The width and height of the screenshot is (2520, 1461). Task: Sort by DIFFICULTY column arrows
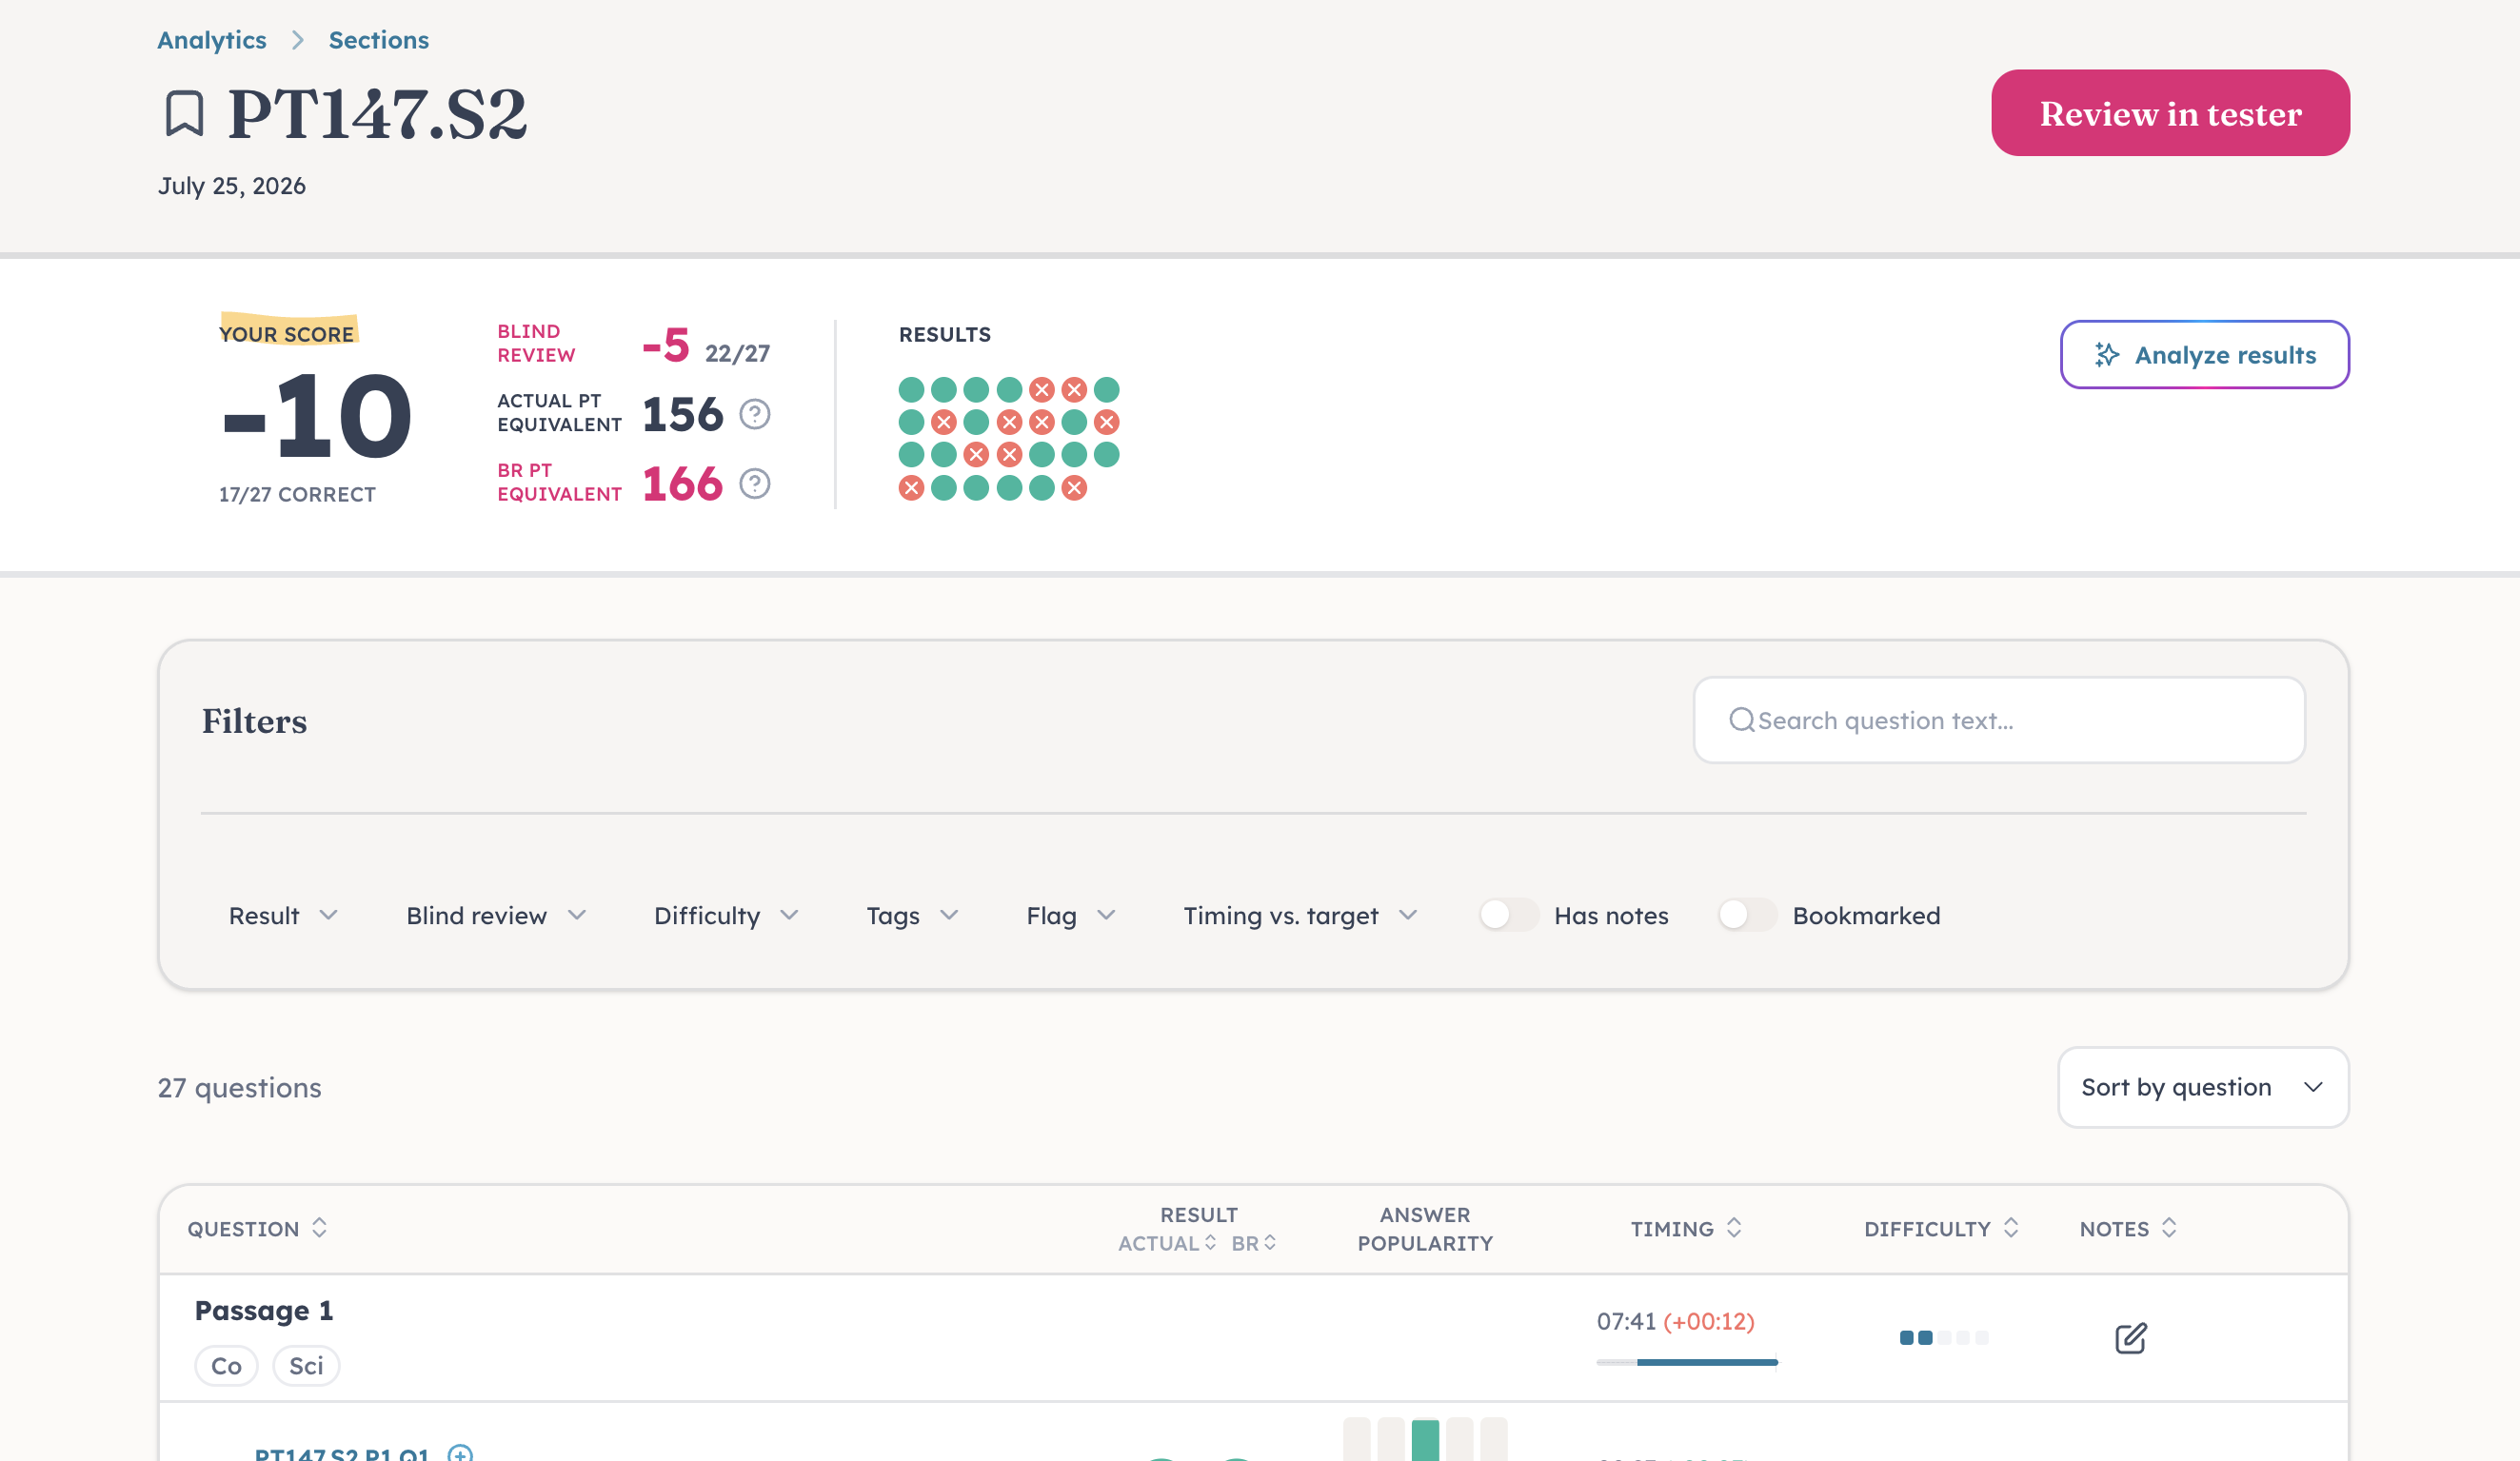tap(2011, 1228)
